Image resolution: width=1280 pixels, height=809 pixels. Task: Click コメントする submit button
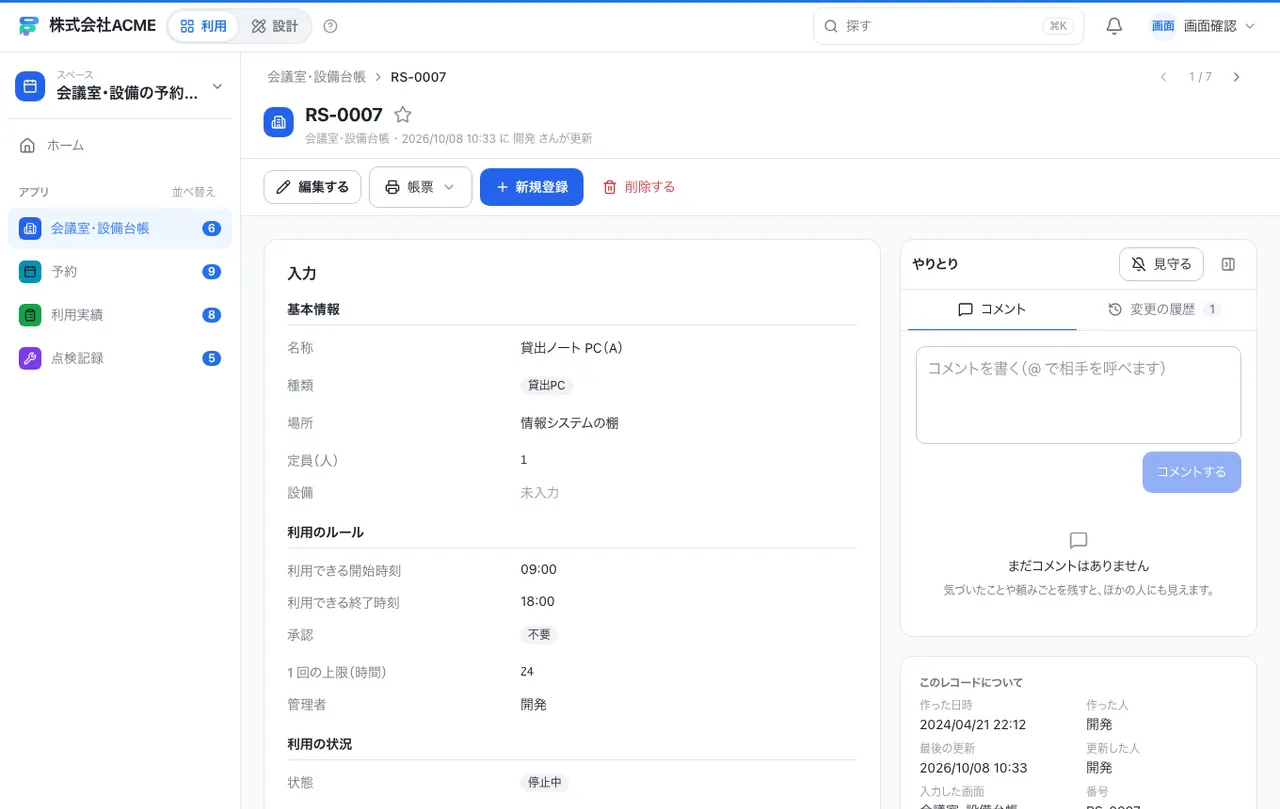[1192, 472]
